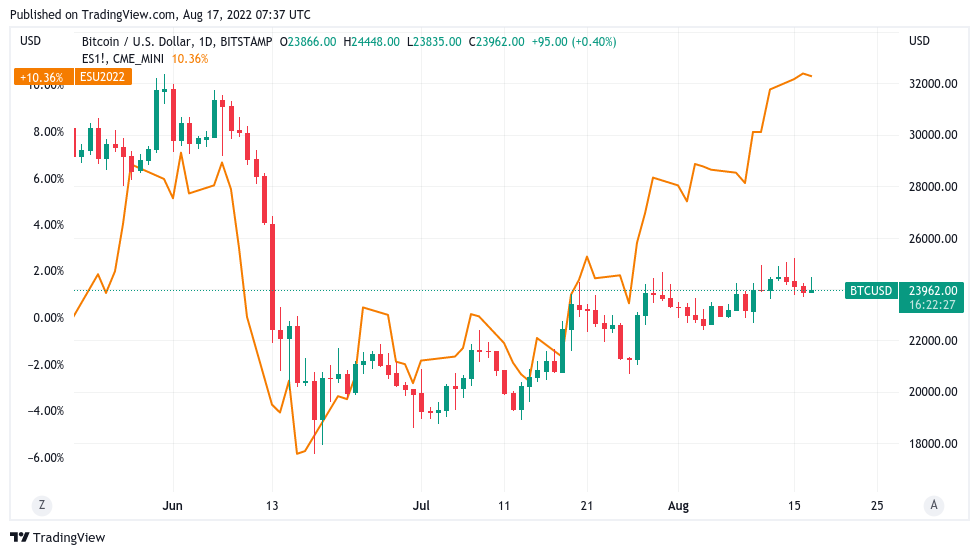Click the 16:22:27 countdown timer
979x555 pixels.
point(932,305)
